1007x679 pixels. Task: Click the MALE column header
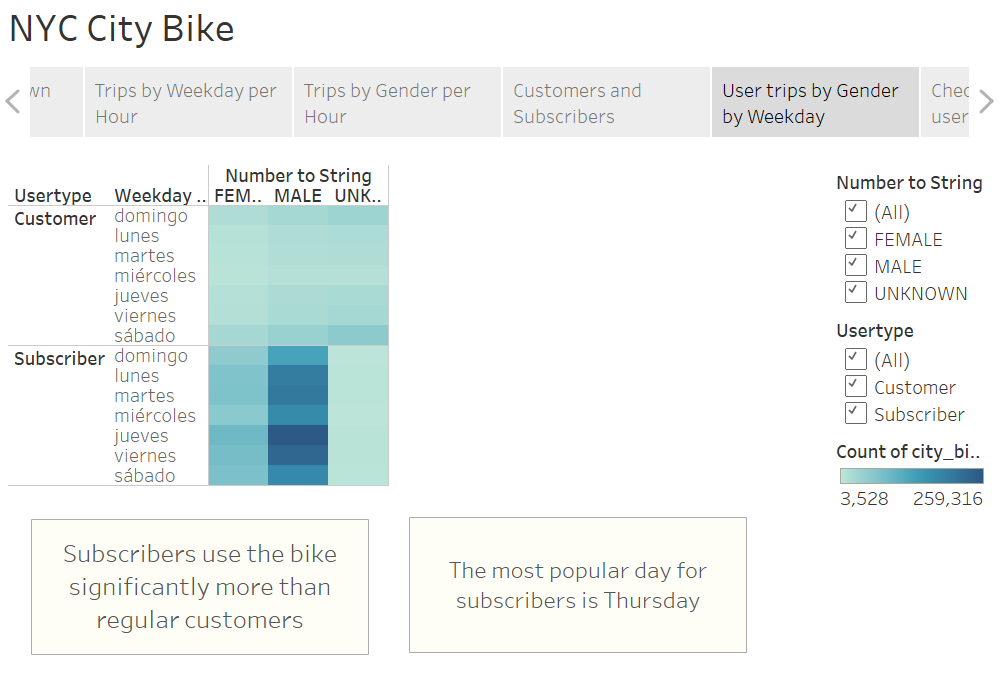point(297,196)
